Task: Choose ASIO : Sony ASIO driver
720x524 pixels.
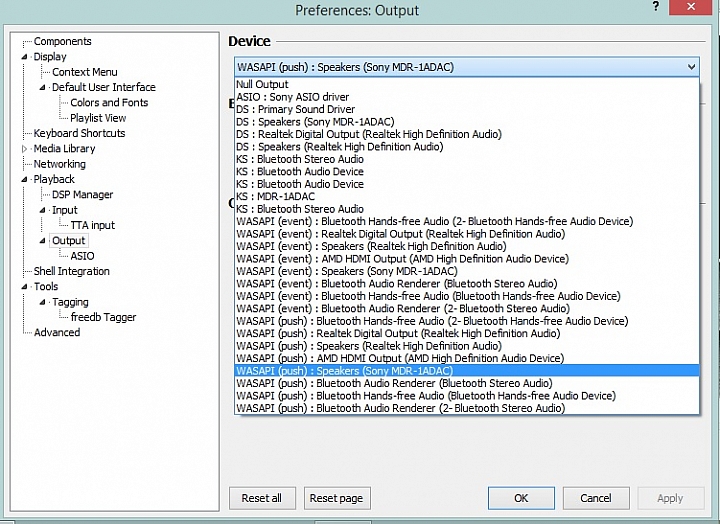Action: [467, 97]
